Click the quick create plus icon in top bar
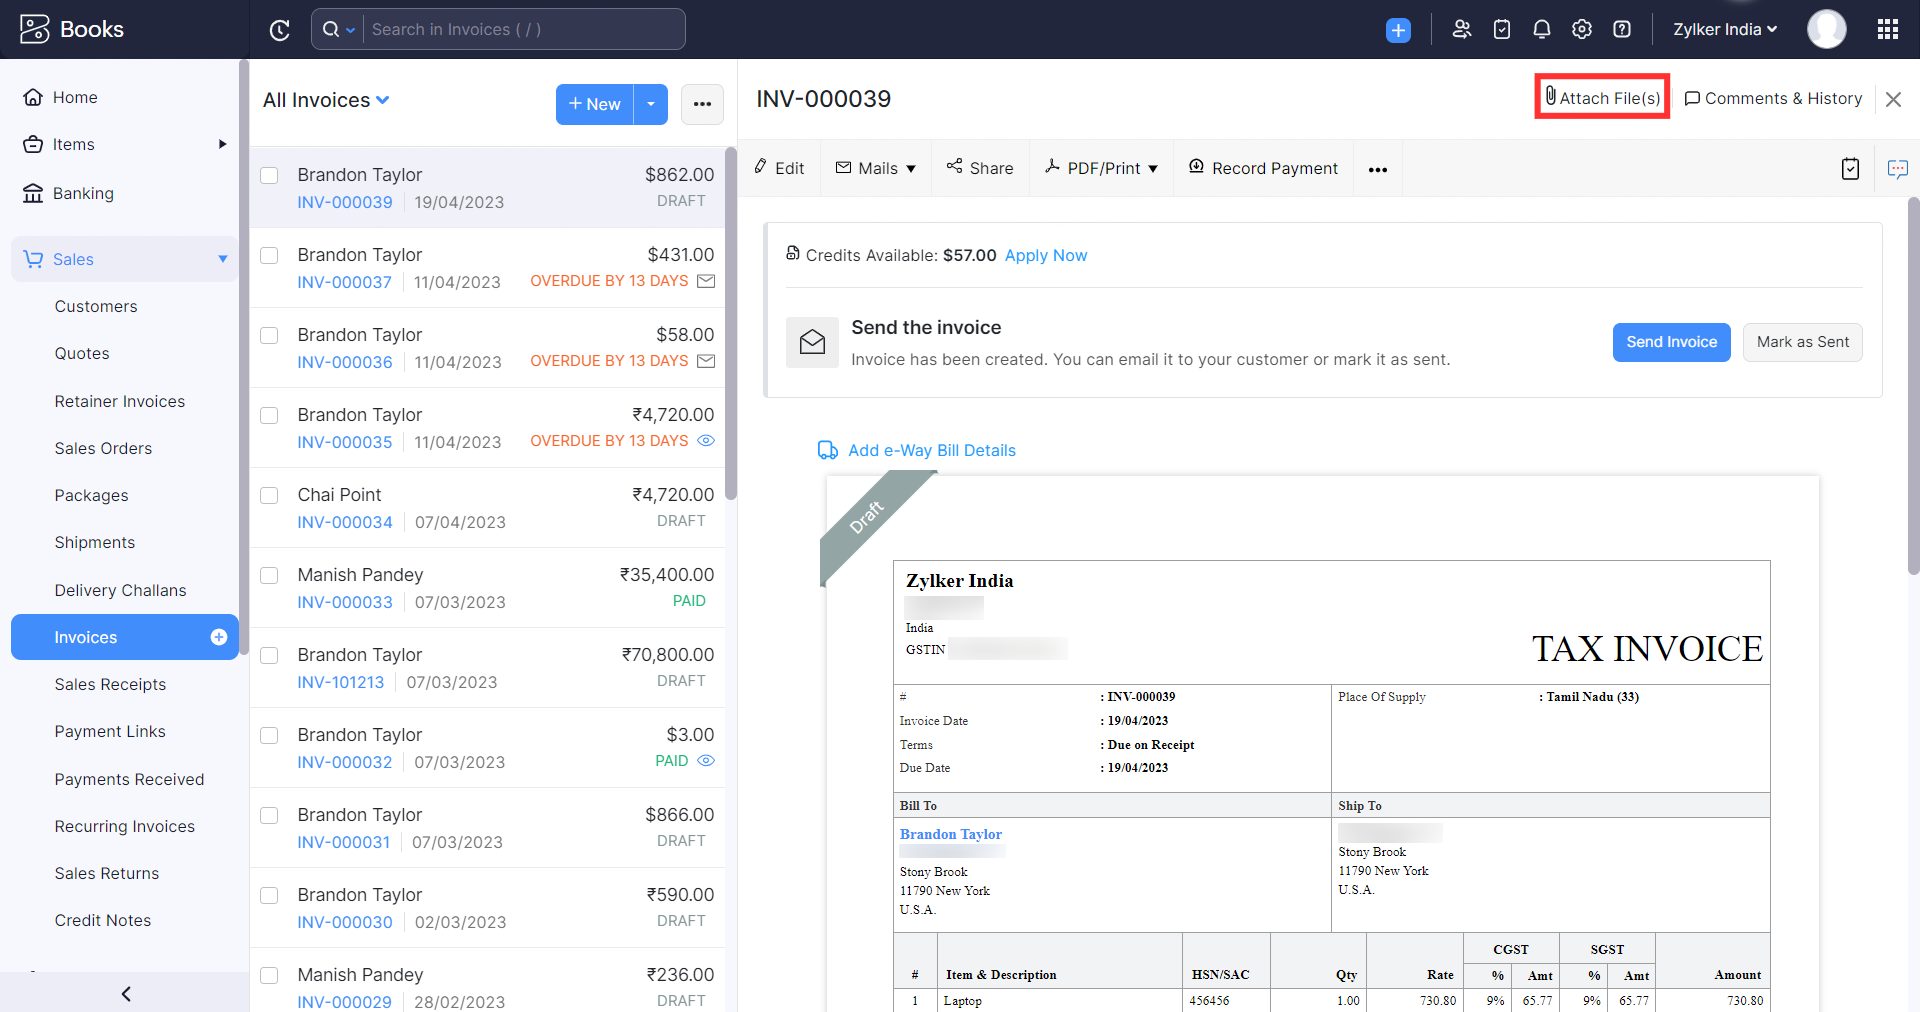Image resolution: width=1920 pixels, height=1012 pixels. tap(1398, 30)
